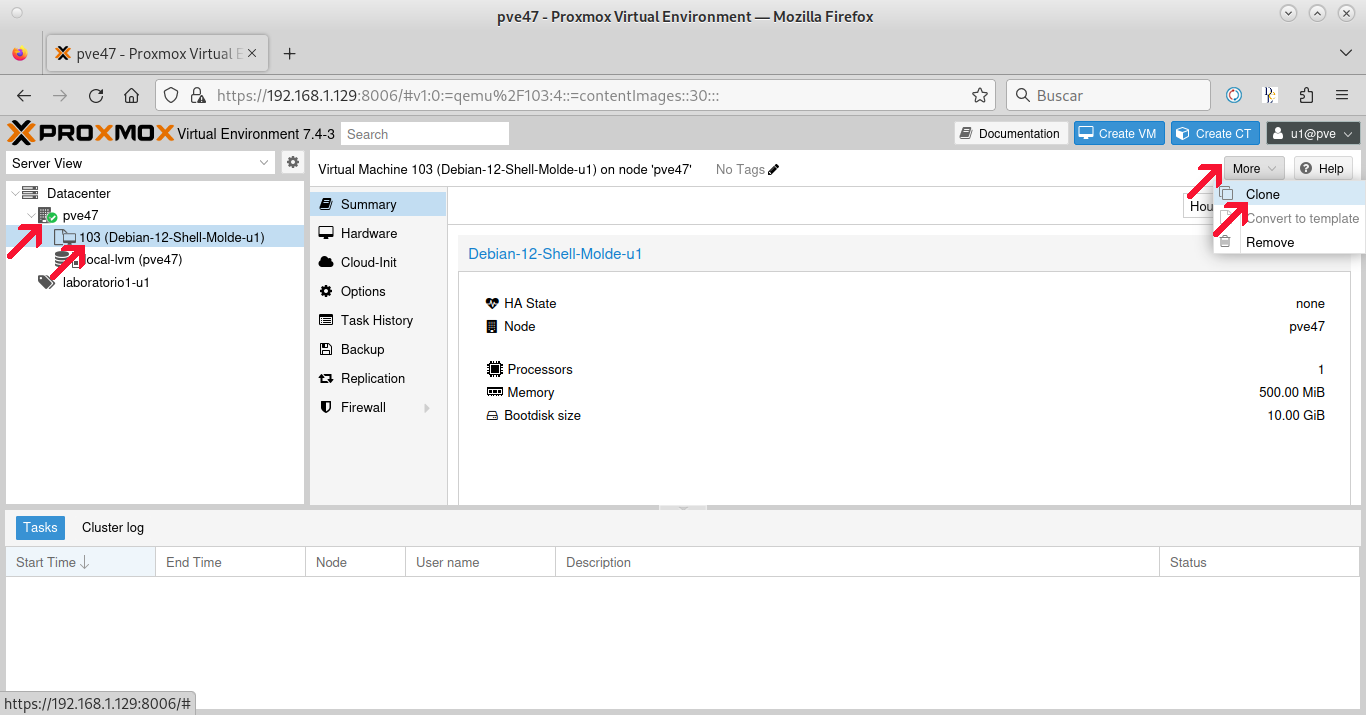Toggle the More dropdown button

(x=1254, y=169)
